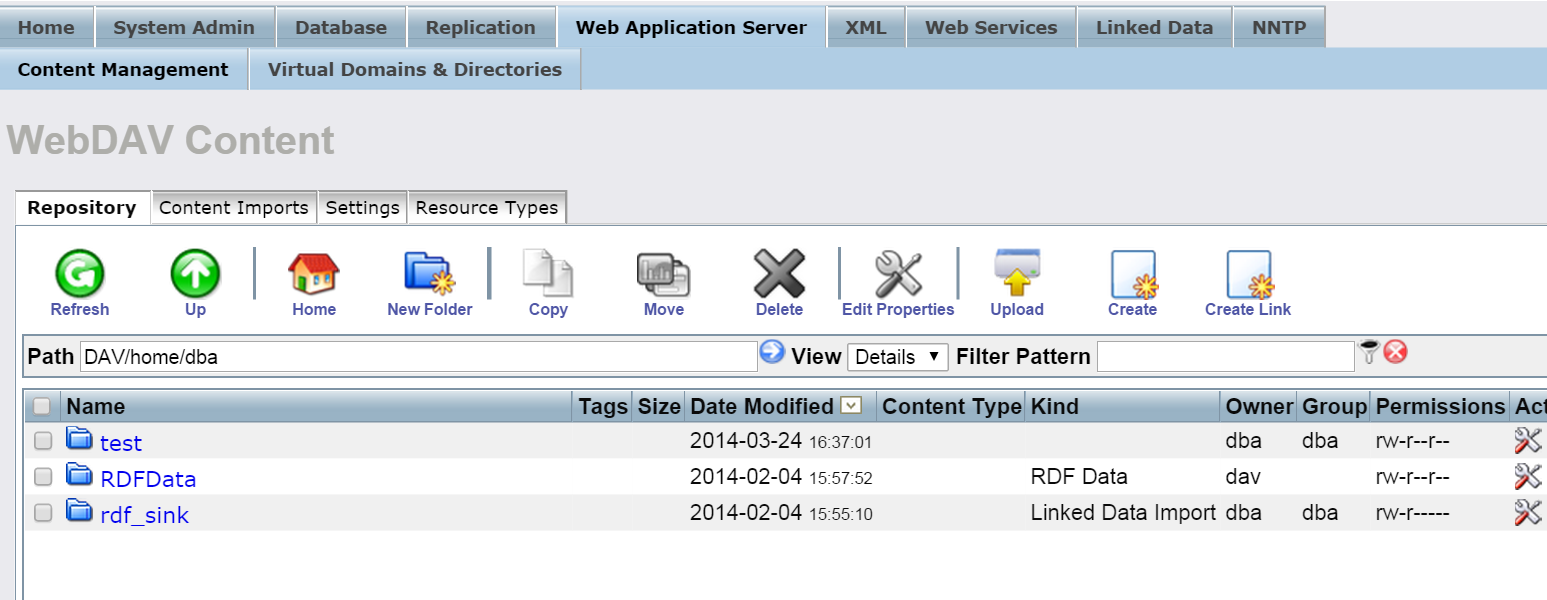Image resolution: width=1547 pixels, height=600 pixels.
Task: Toggle the select-all checkbox in header
Action: tap(42, 406)
